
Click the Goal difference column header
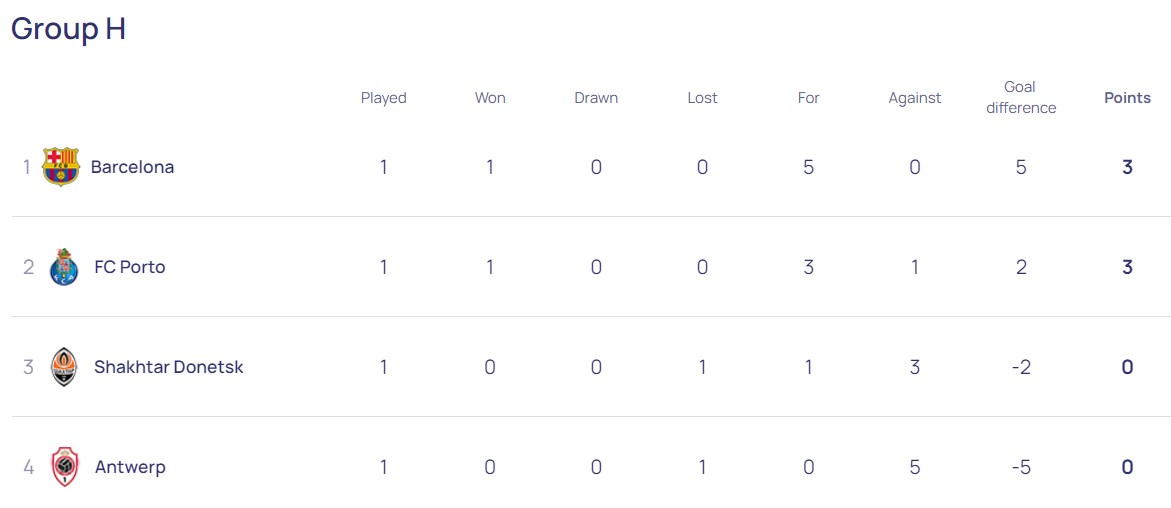(1021, 97)
